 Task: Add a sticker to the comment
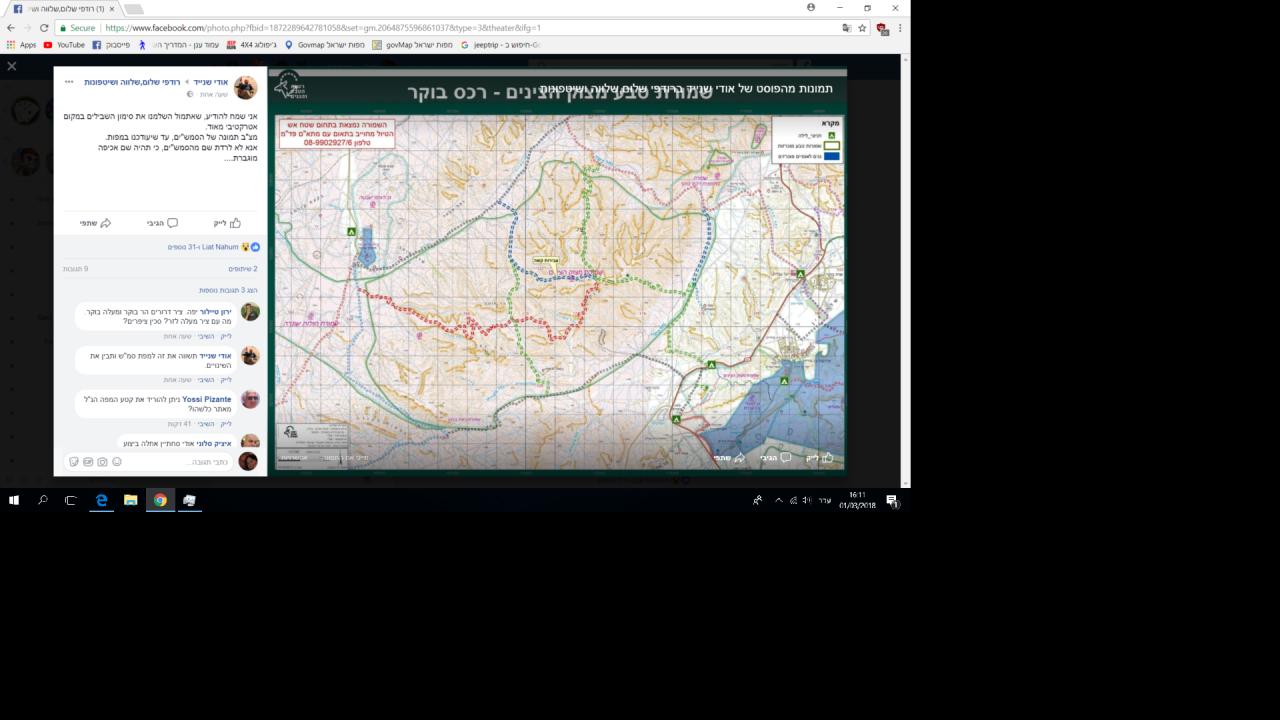[x=74, y=462]
